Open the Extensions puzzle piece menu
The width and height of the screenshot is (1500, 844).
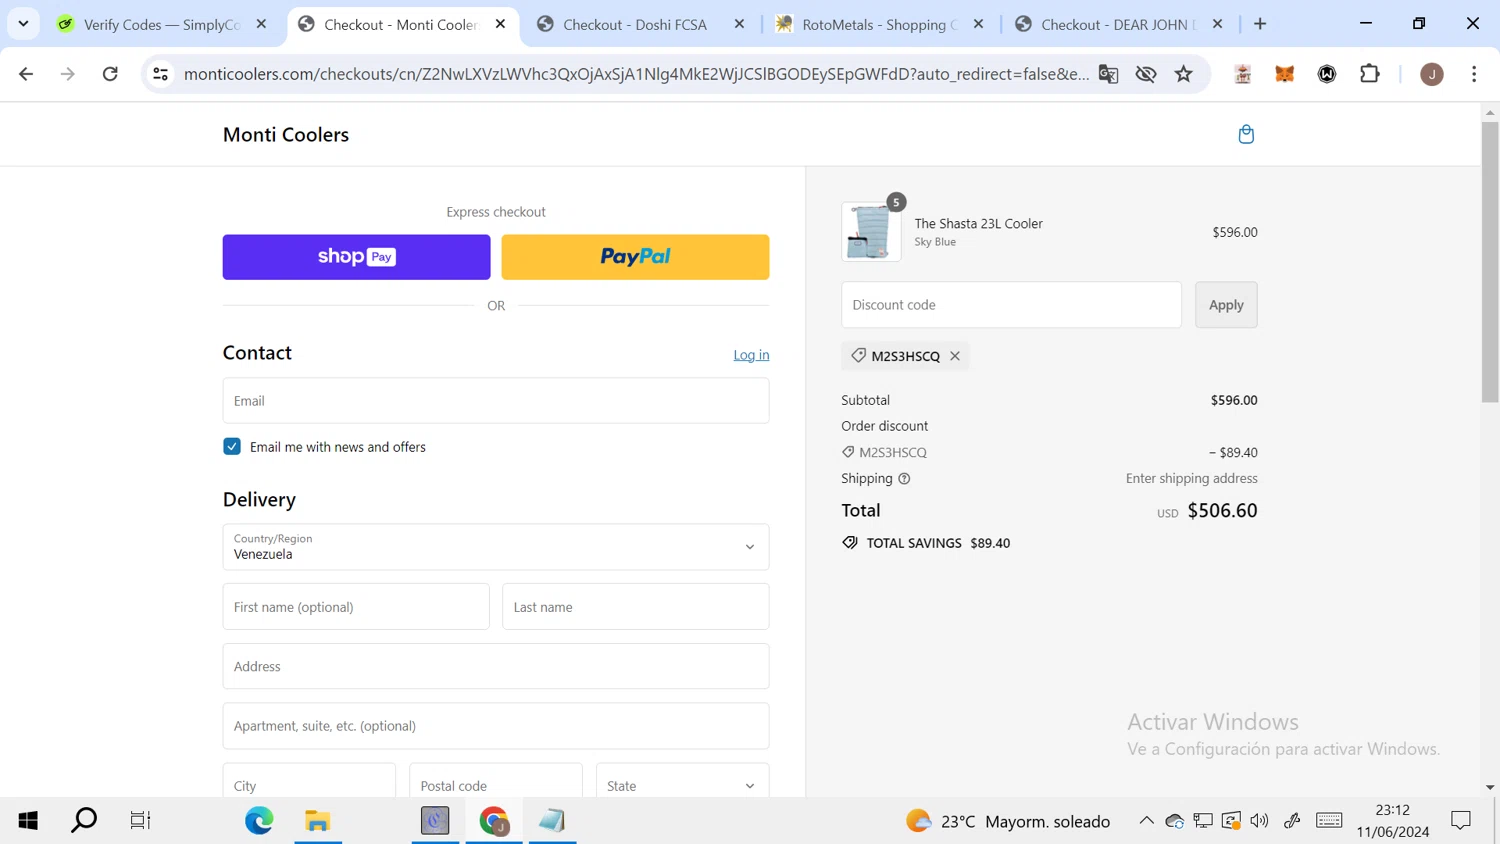(x=1370, y=74)
